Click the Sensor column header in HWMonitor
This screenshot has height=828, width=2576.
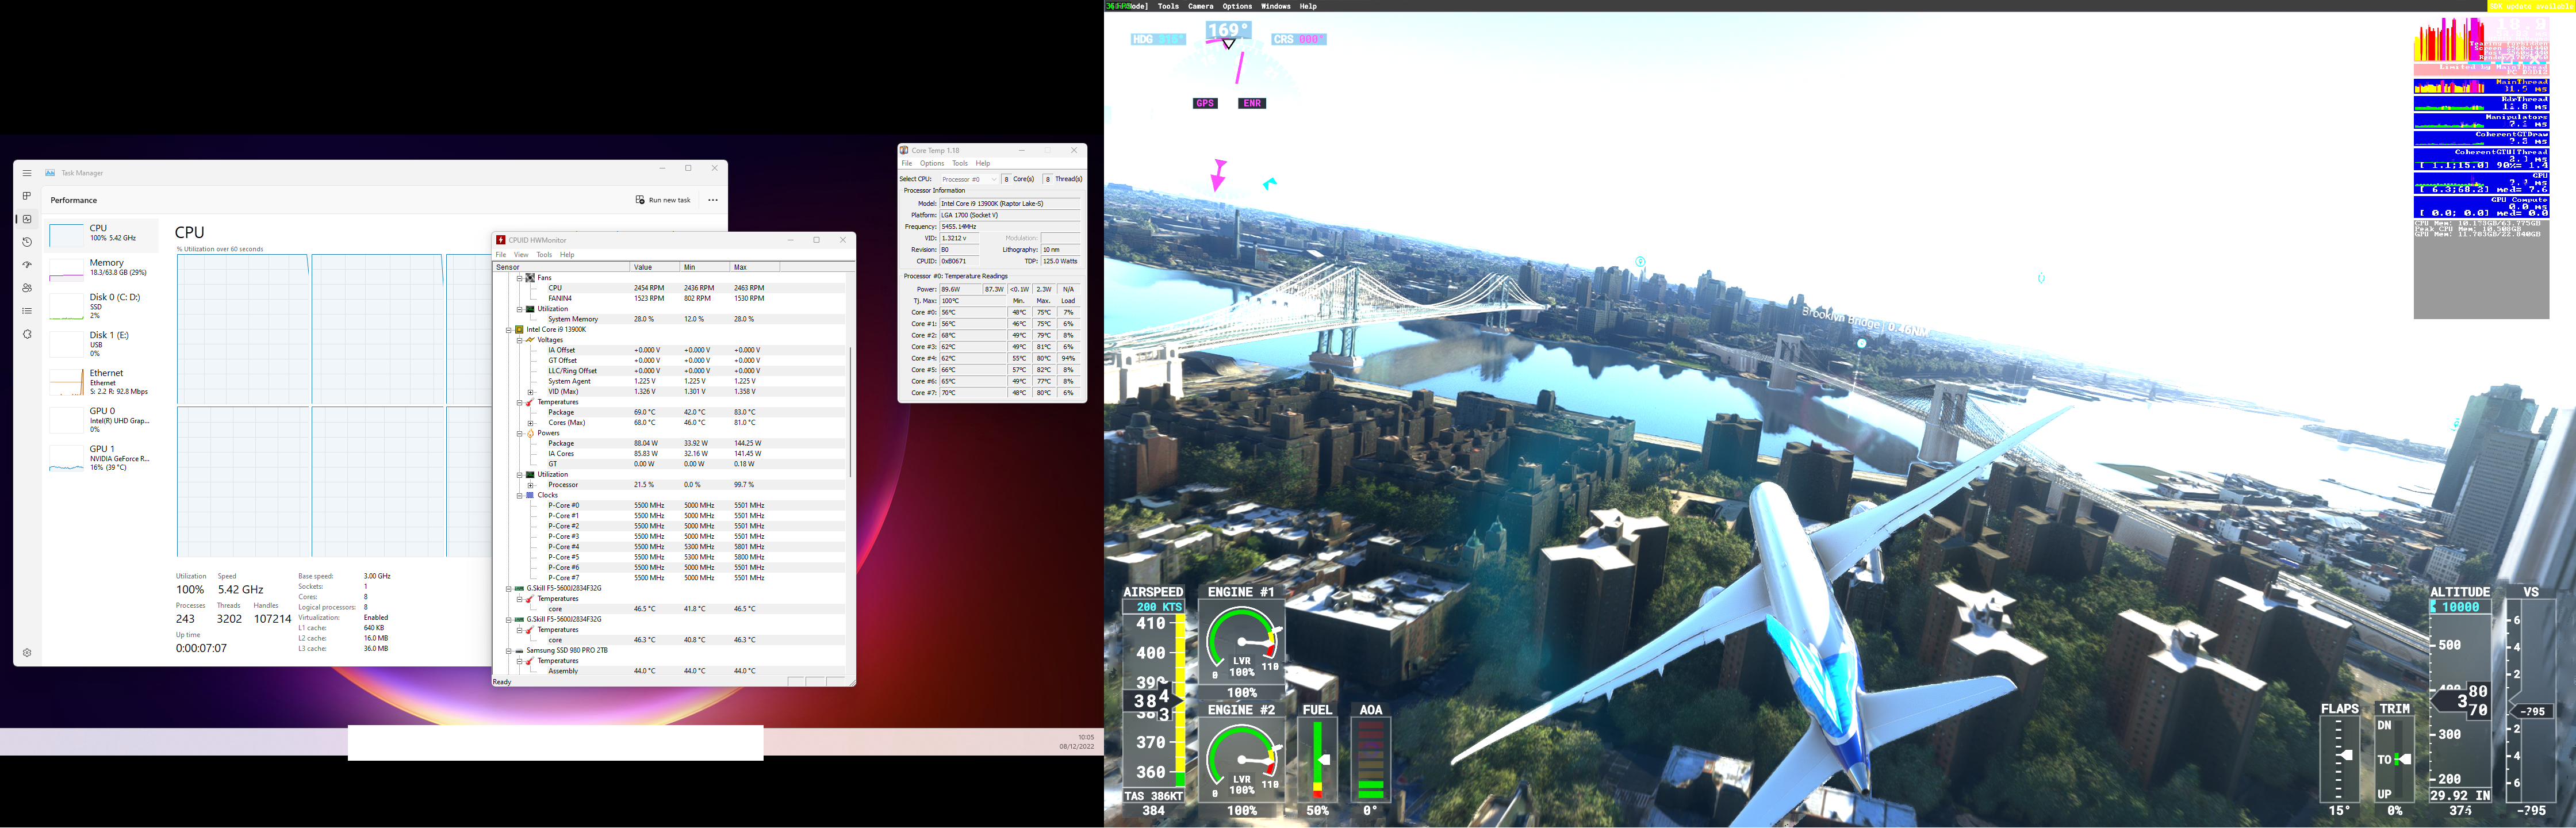561,267
